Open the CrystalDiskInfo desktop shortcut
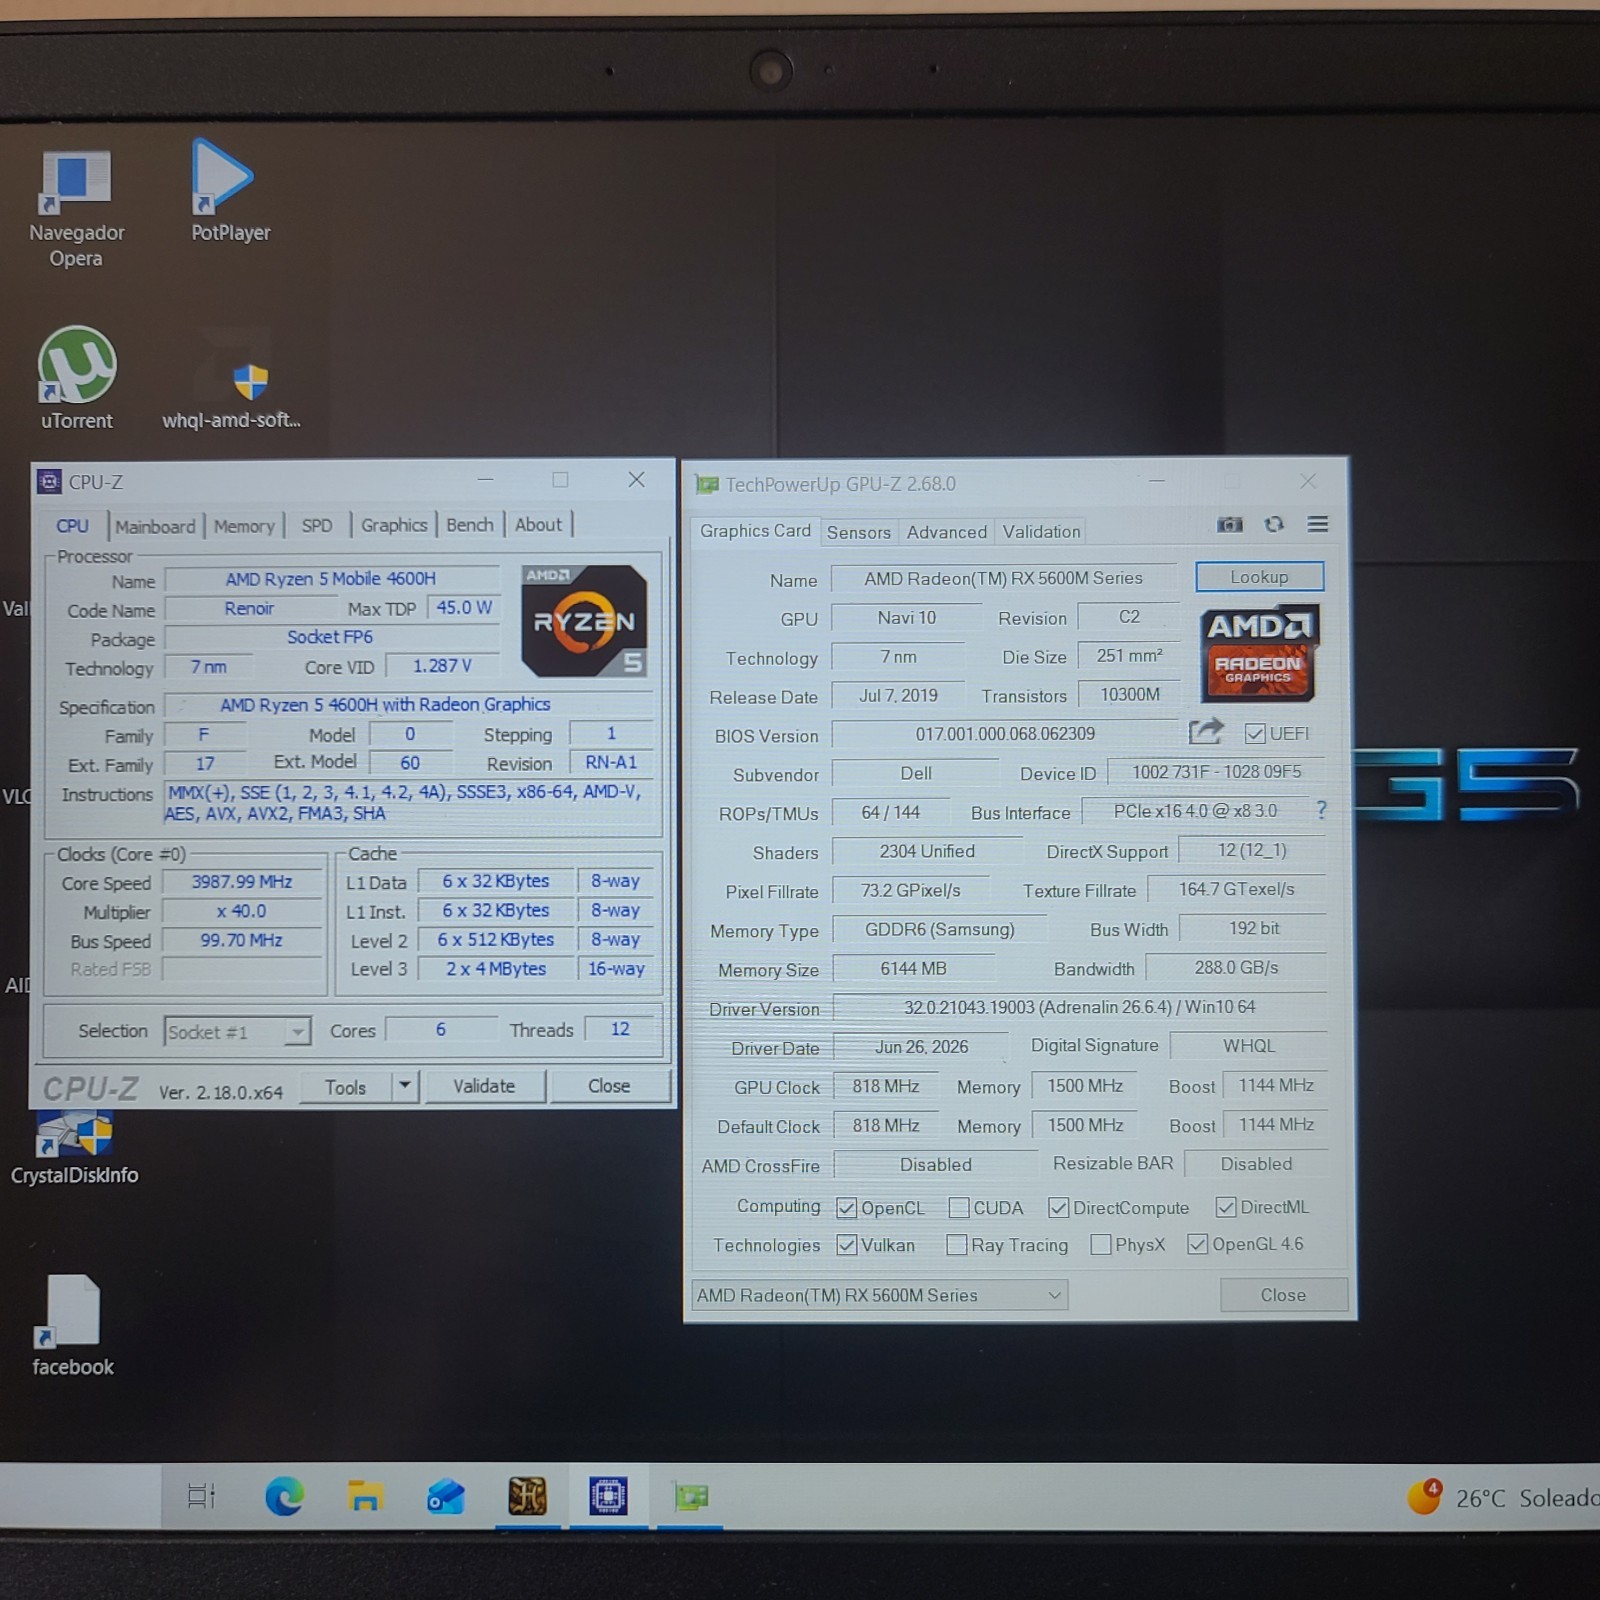The height and width of the screenshot is (1600, 1600). coord(75,1150)
